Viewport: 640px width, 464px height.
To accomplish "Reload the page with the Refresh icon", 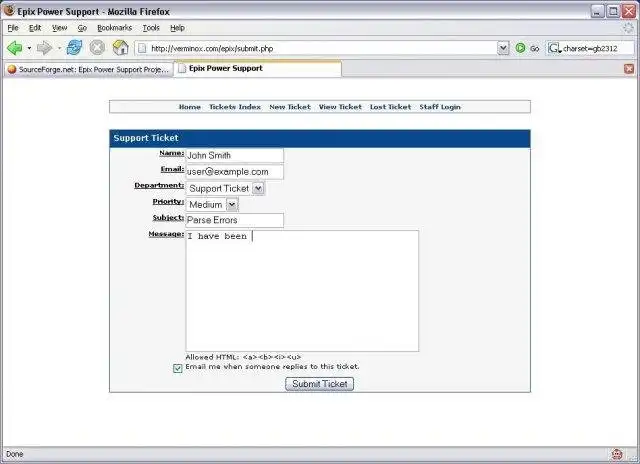I will [x=75, y=48].
